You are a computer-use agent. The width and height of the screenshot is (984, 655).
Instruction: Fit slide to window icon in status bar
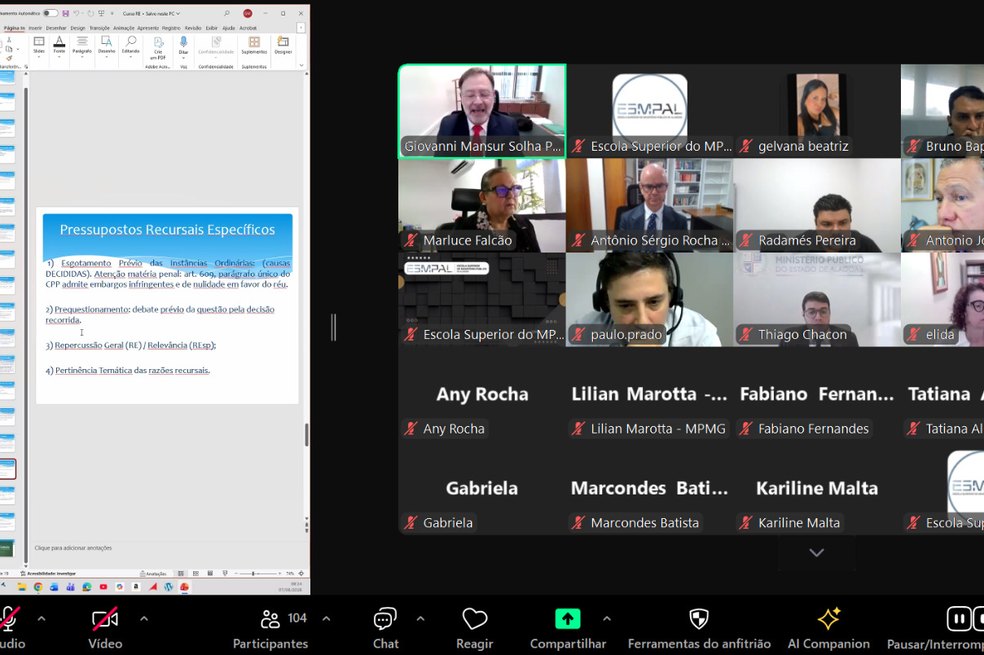(301, 573)
